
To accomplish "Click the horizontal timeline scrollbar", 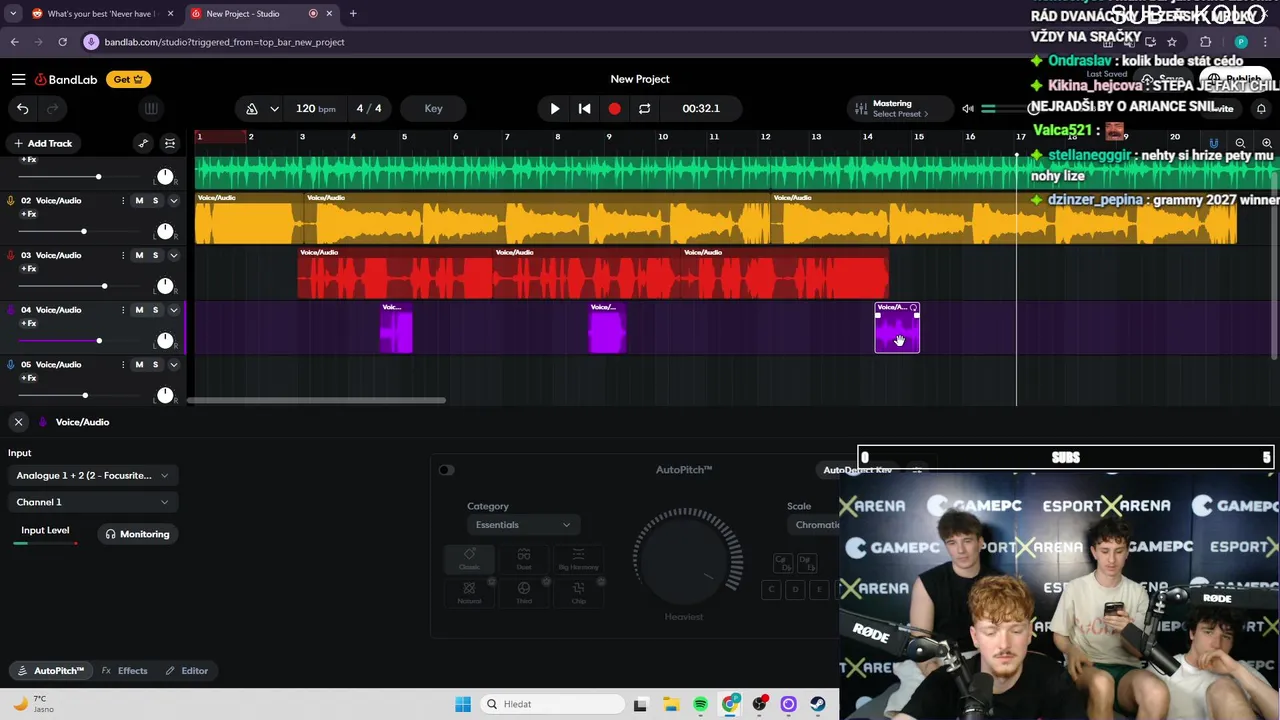I will tap(316, 401).
